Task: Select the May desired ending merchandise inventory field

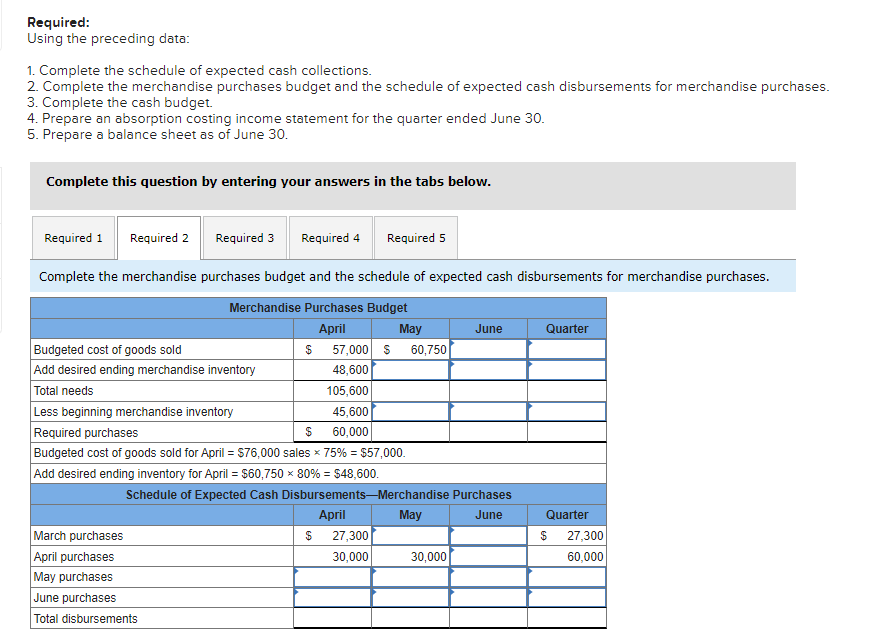Action: tap(410, 369)
